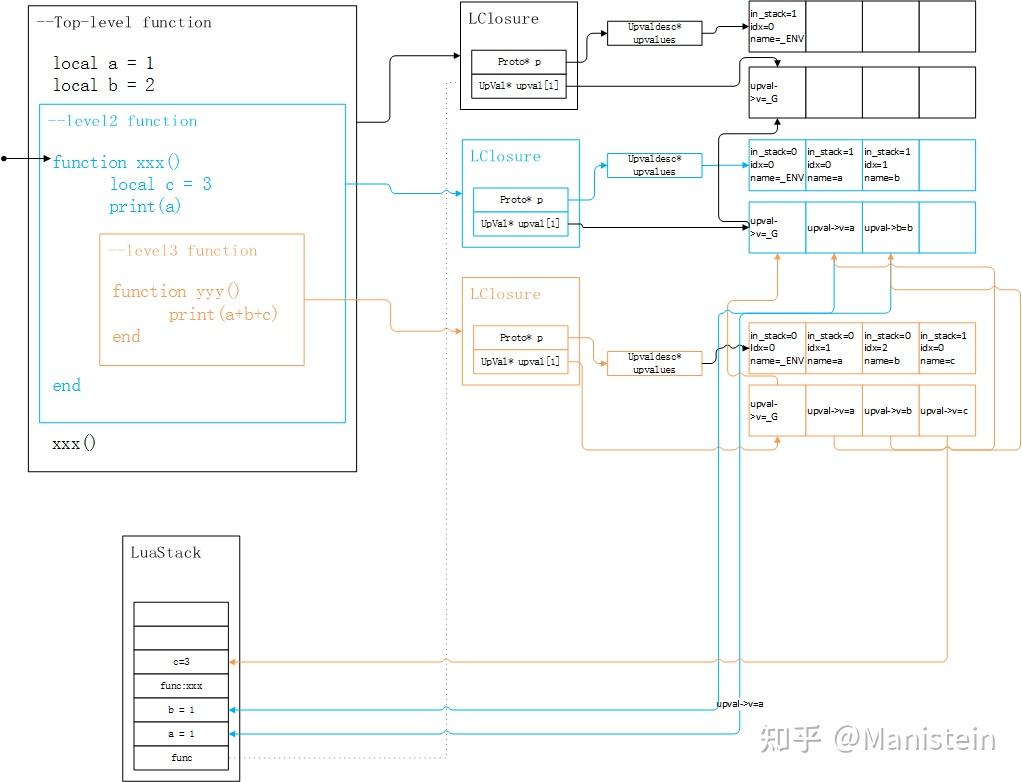This screenshot has width=1022, height=782.
Task: Click the orange "Upvaldesc* upvalues" box
Action: click(x=654, y=364)
